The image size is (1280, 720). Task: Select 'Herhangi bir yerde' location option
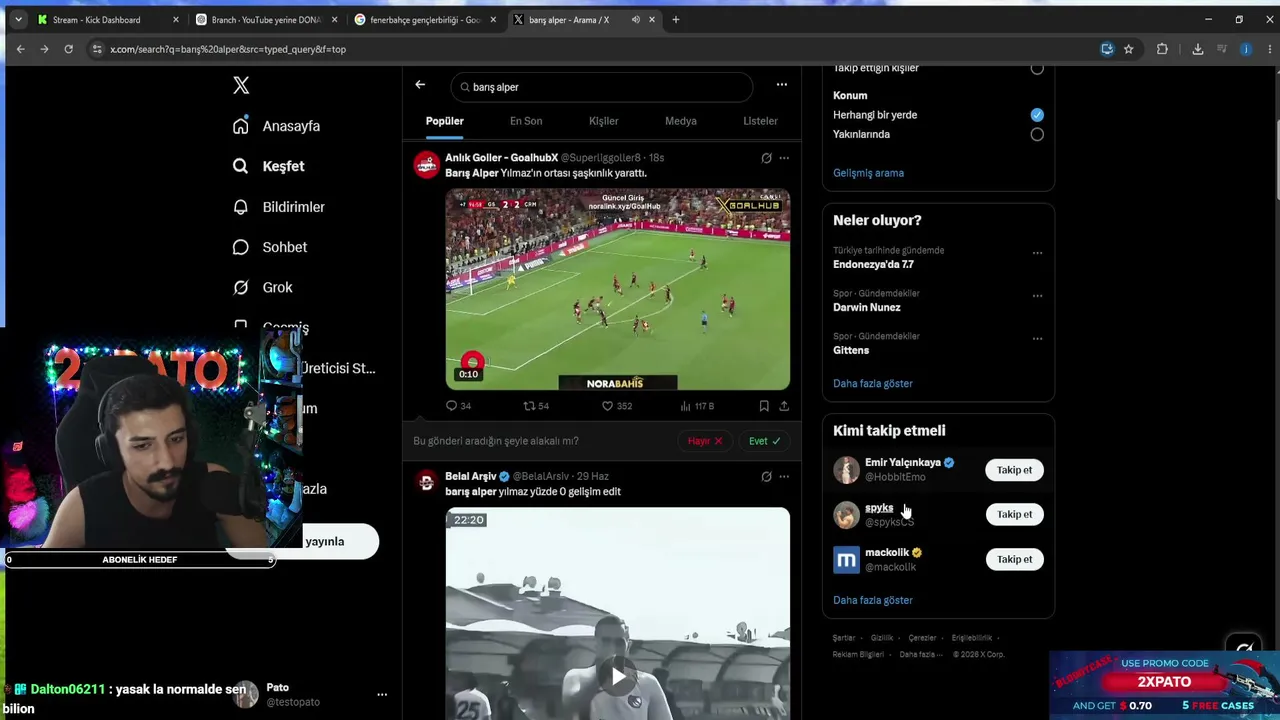[1037, 115]
